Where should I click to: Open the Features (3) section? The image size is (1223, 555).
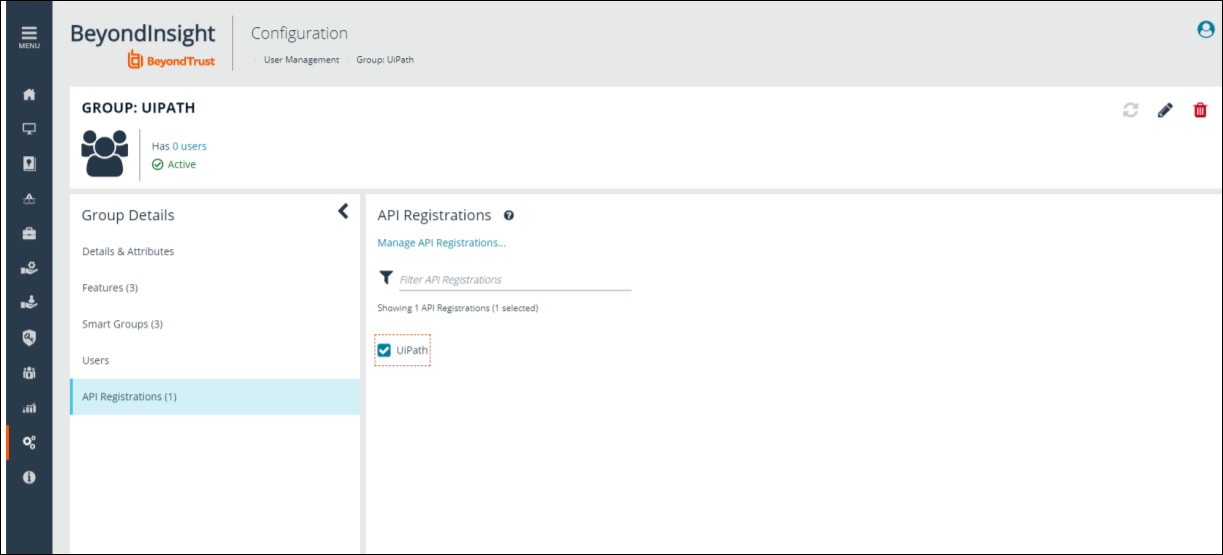coord(110,288)
